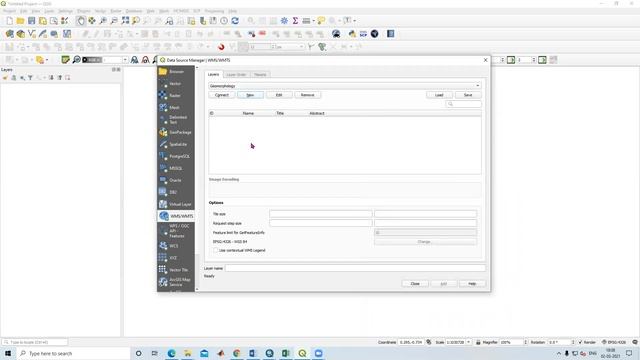Viewport: 640px width, 360px height.
Task: Click the Layer name input field
Action: [x=355, y=268]
